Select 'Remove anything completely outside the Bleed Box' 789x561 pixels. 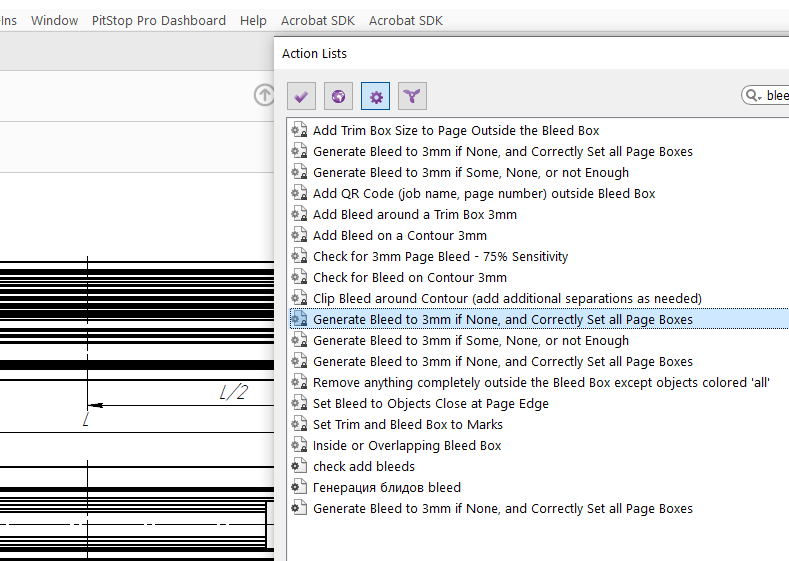click(541, 382)
